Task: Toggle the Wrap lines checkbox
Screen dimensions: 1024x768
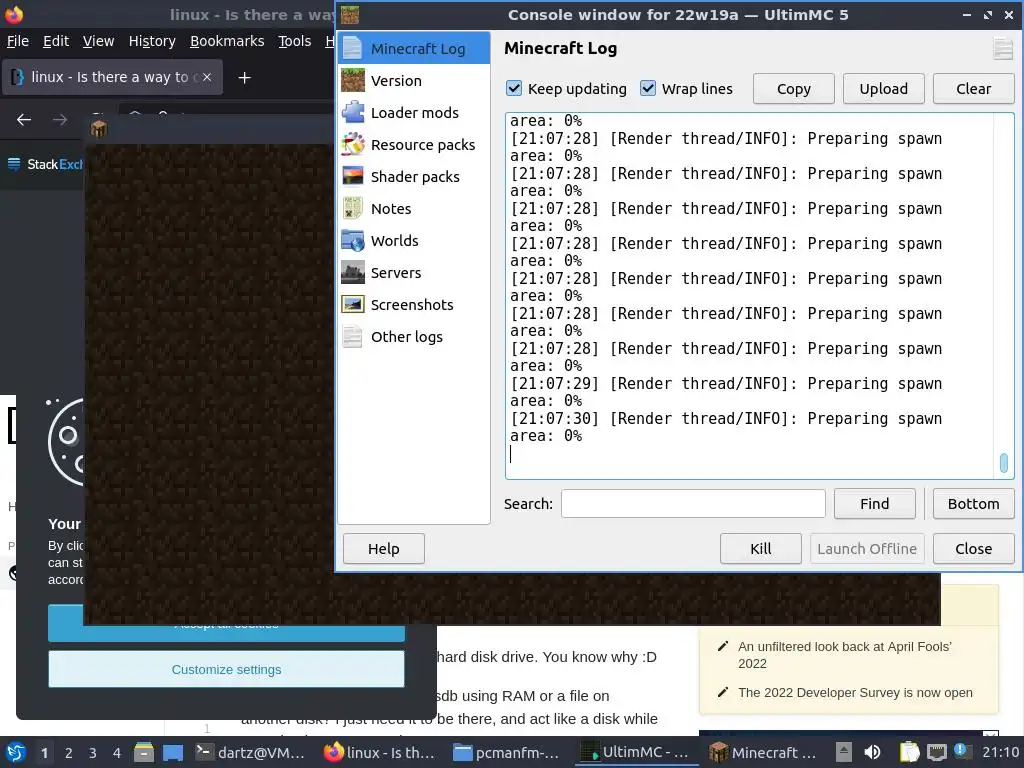Action: (x=648, y=88)
